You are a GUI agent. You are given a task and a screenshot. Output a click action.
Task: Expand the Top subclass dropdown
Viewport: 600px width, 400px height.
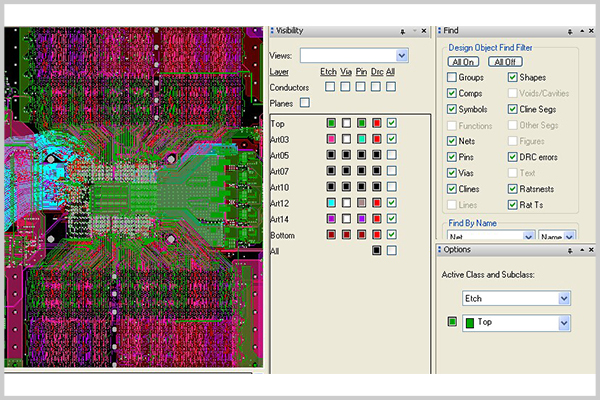564,323
